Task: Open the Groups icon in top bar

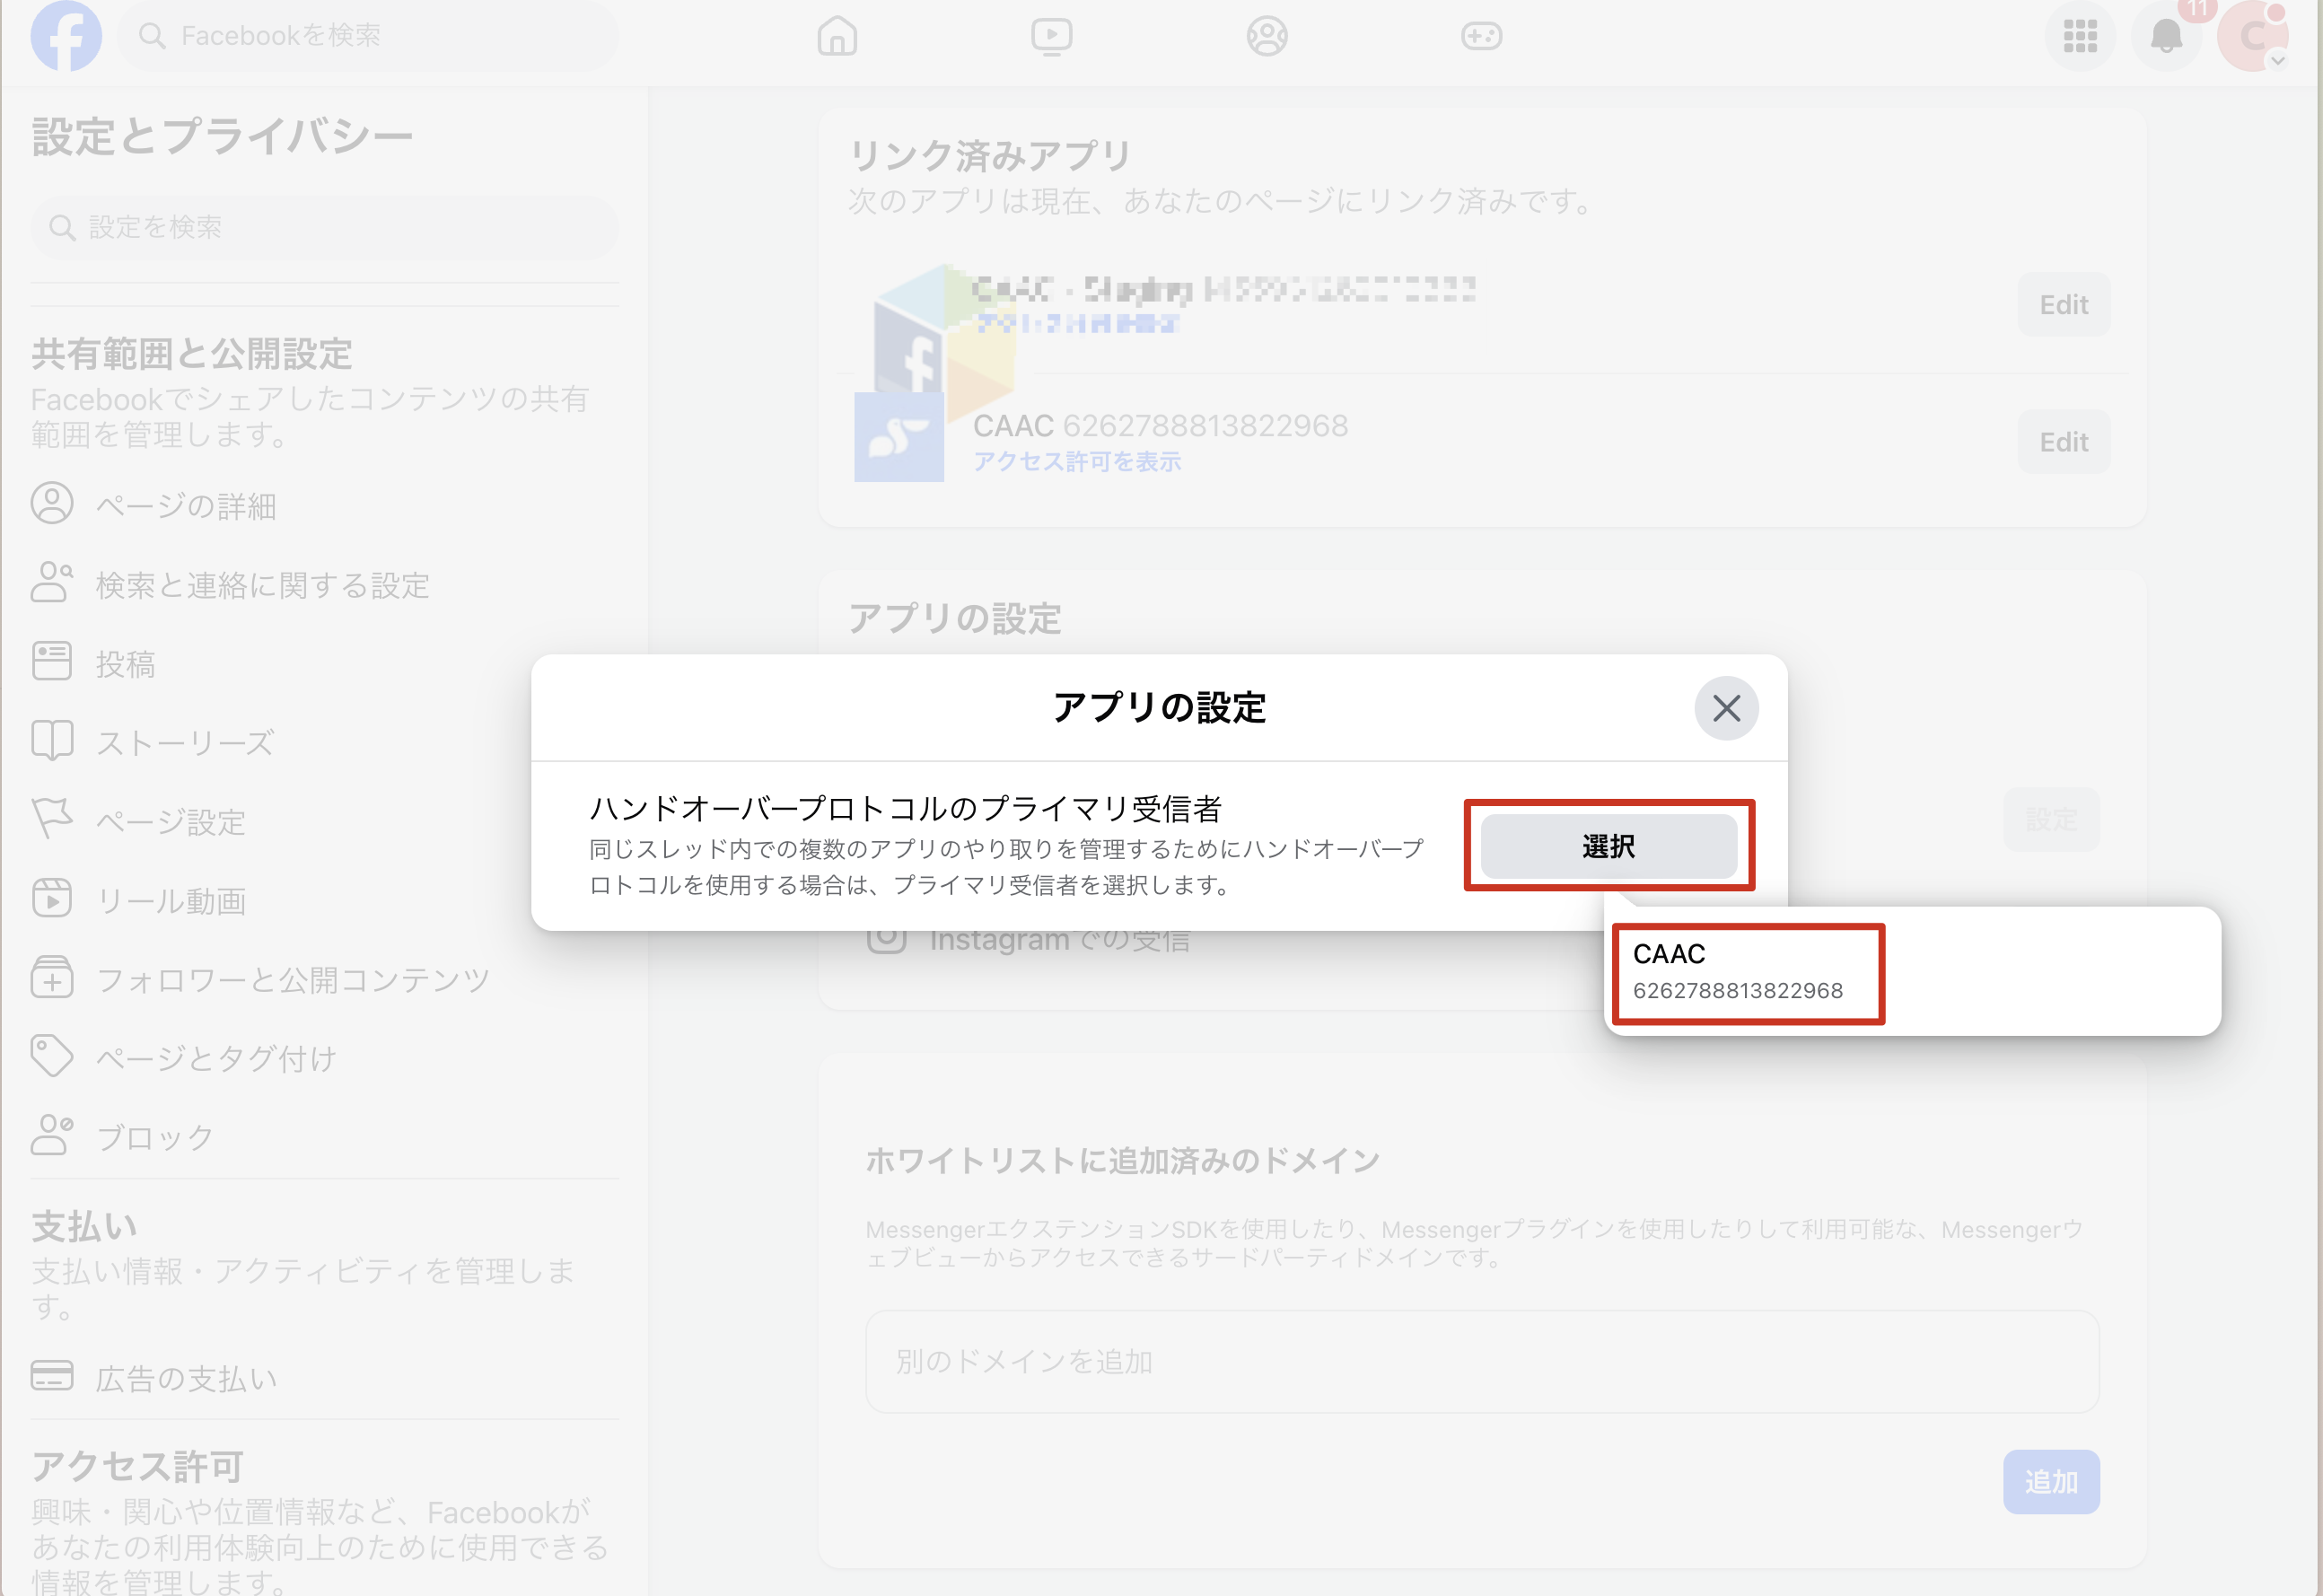Action: tap(1267, 37)
